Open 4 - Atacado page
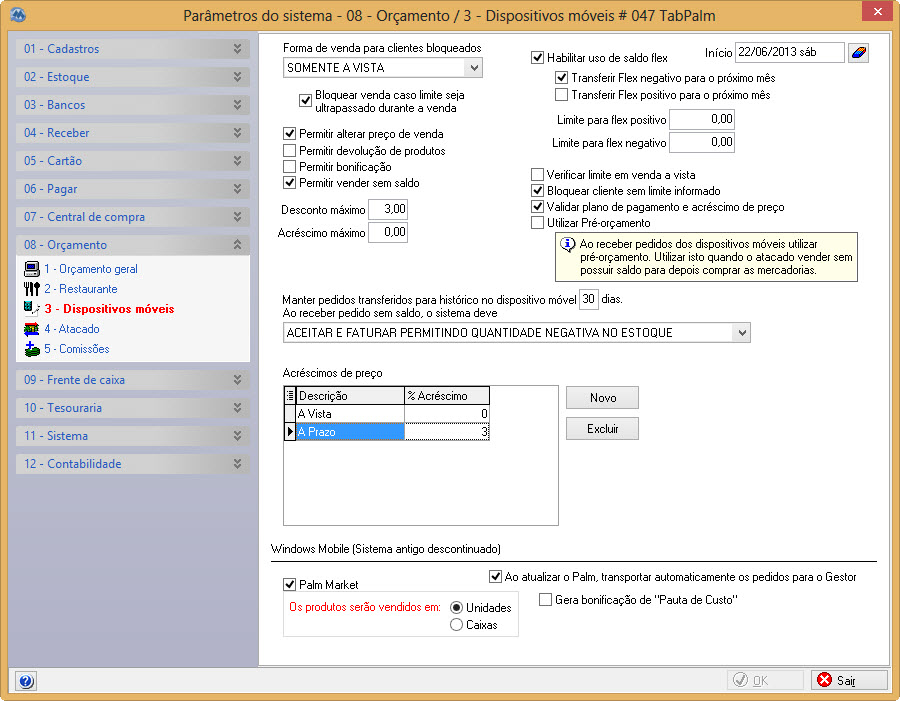The image size is (900, 701). [72, 329]
